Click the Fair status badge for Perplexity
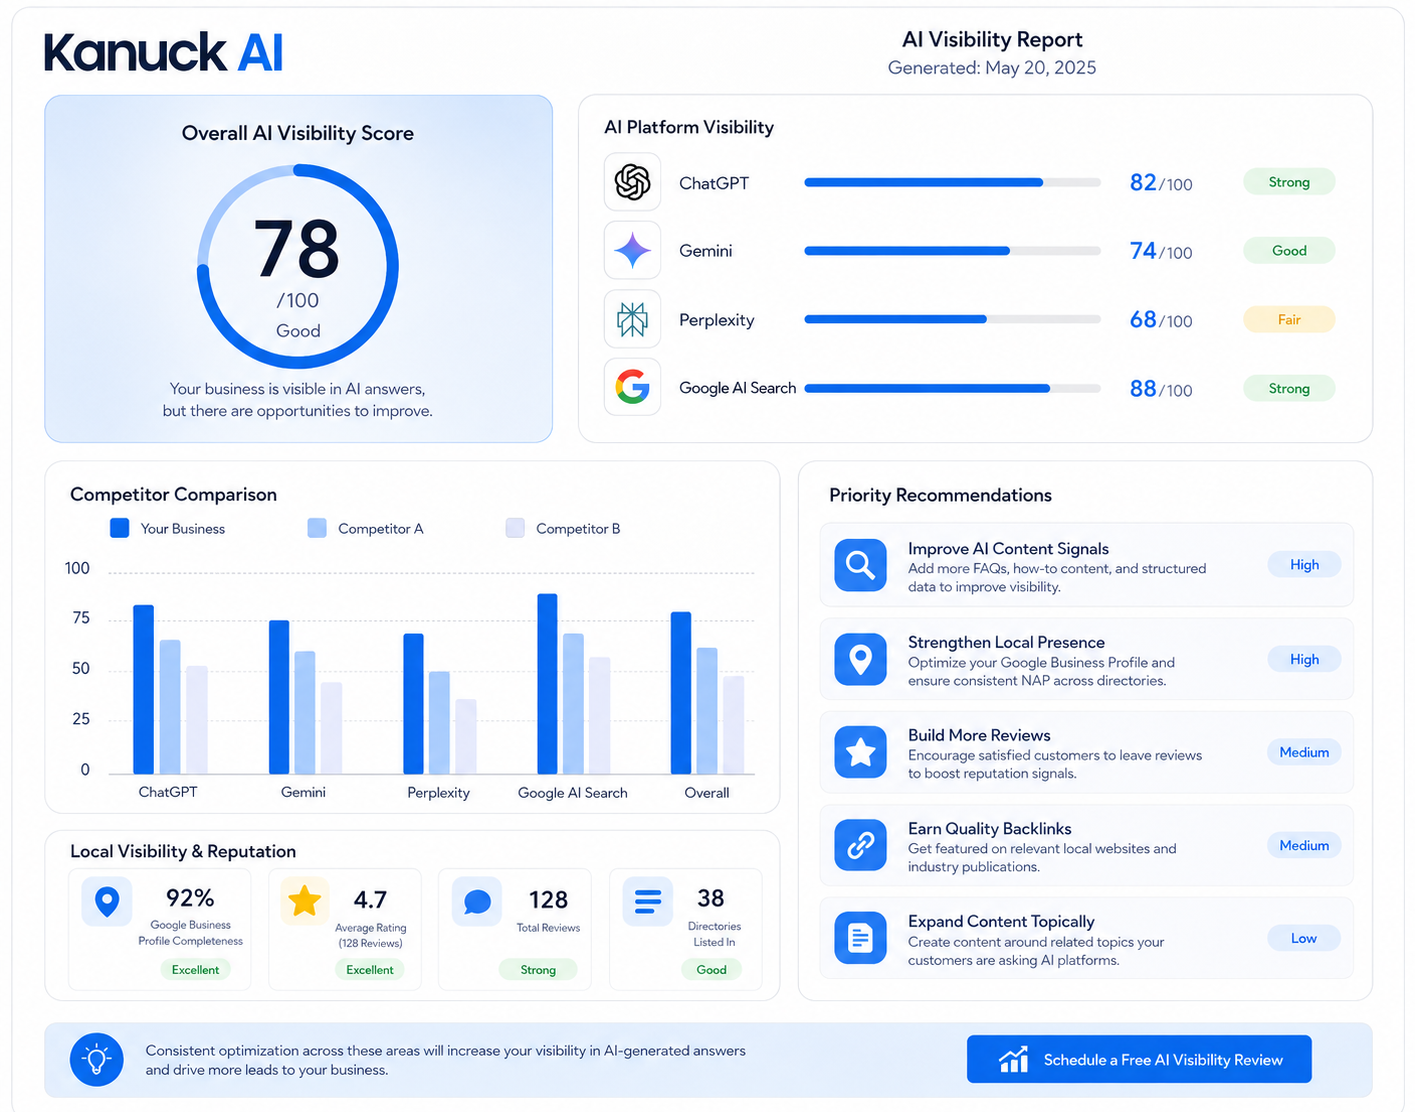 pos(1289,320)
